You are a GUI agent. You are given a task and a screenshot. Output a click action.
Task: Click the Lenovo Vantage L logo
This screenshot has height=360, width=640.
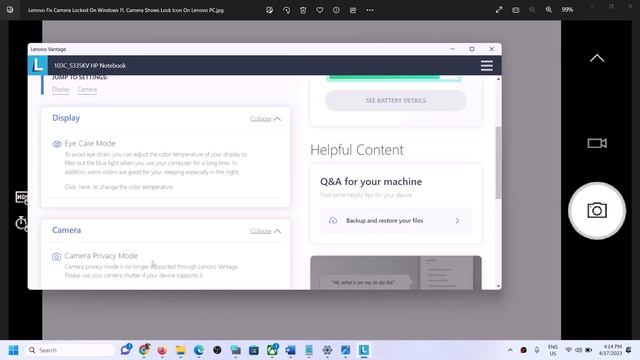38,65
